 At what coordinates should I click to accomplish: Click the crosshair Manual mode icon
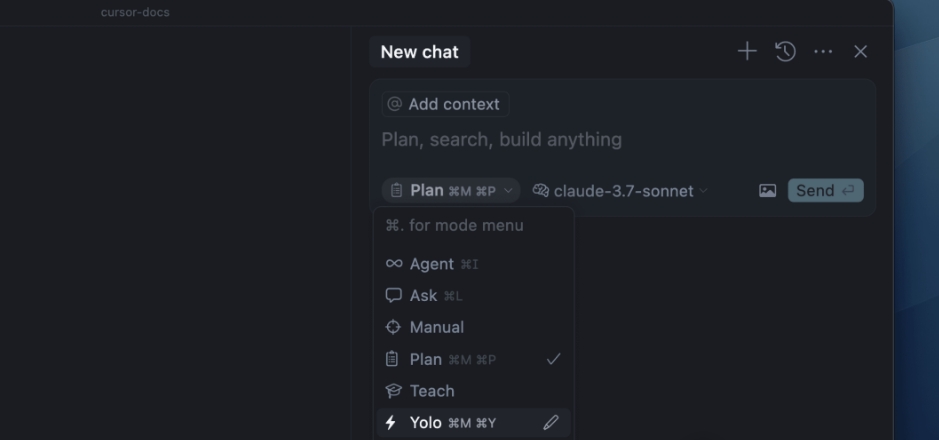click(394, 327)
